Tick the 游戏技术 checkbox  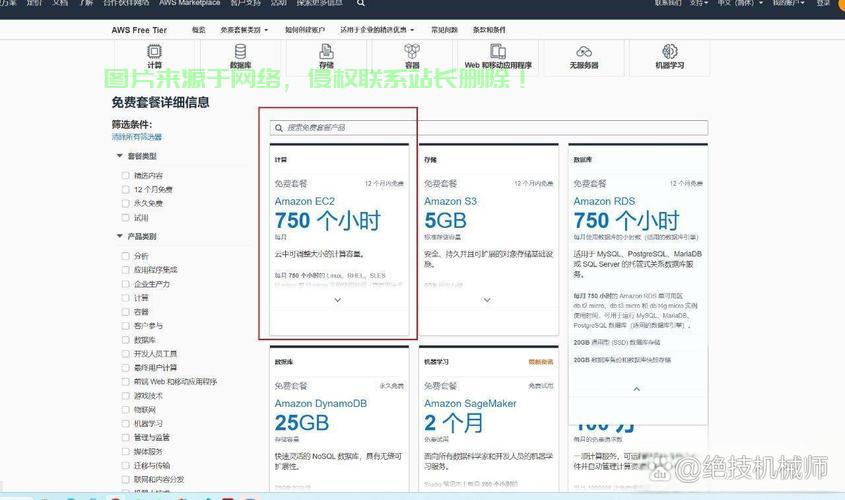(x=126, y=395)
